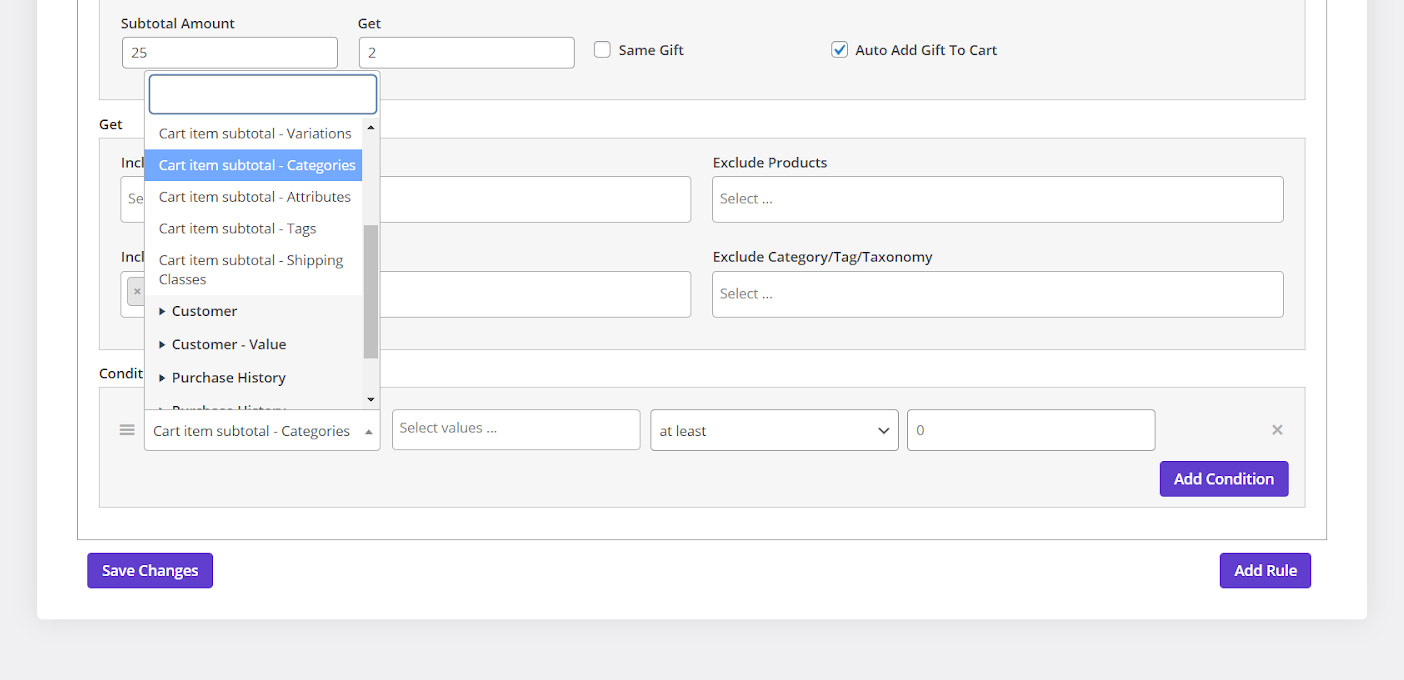Remove the selected tag chip in the Include field
Viewport: 1404px width, 680px height.
137,292
